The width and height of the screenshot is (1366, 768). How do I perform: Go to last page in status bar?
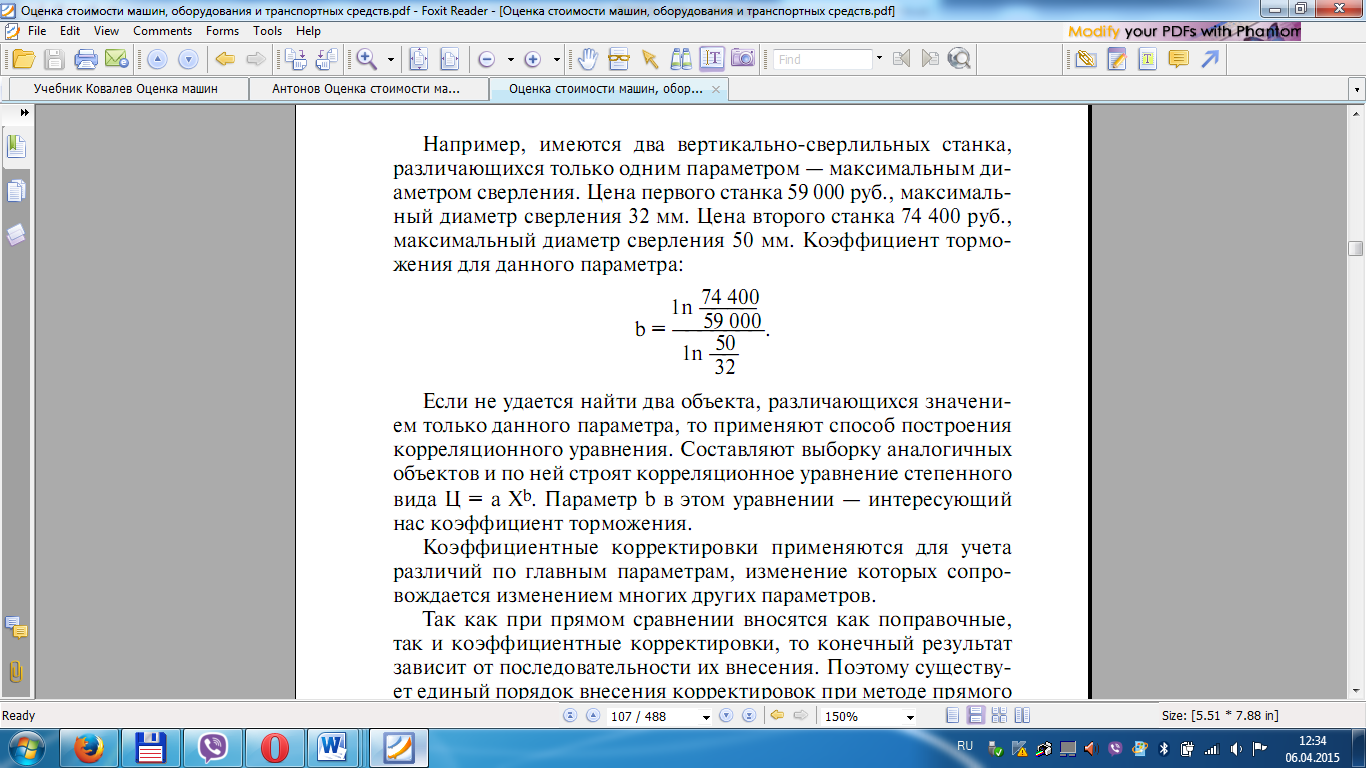[747, 716]
